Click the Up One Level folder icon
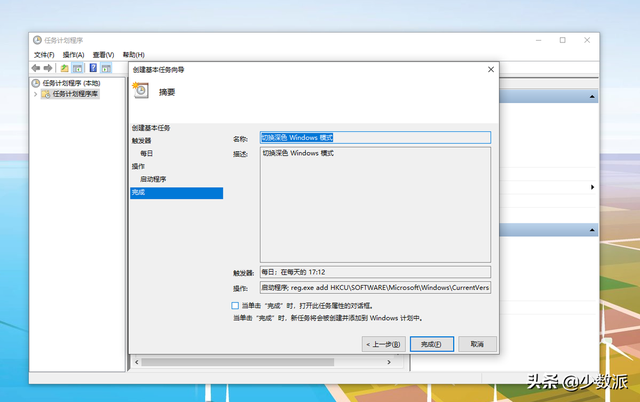The height and width of the screenshot is (402, 640). coord(64,68)
